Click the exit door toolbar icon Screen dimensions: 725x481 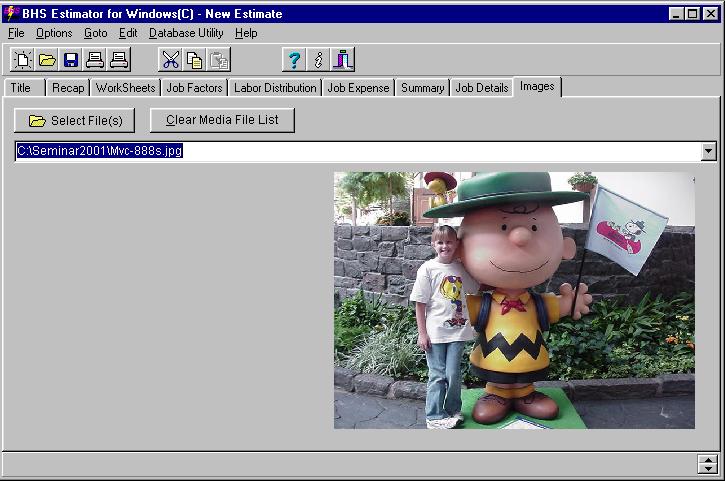tap(343, 60)
